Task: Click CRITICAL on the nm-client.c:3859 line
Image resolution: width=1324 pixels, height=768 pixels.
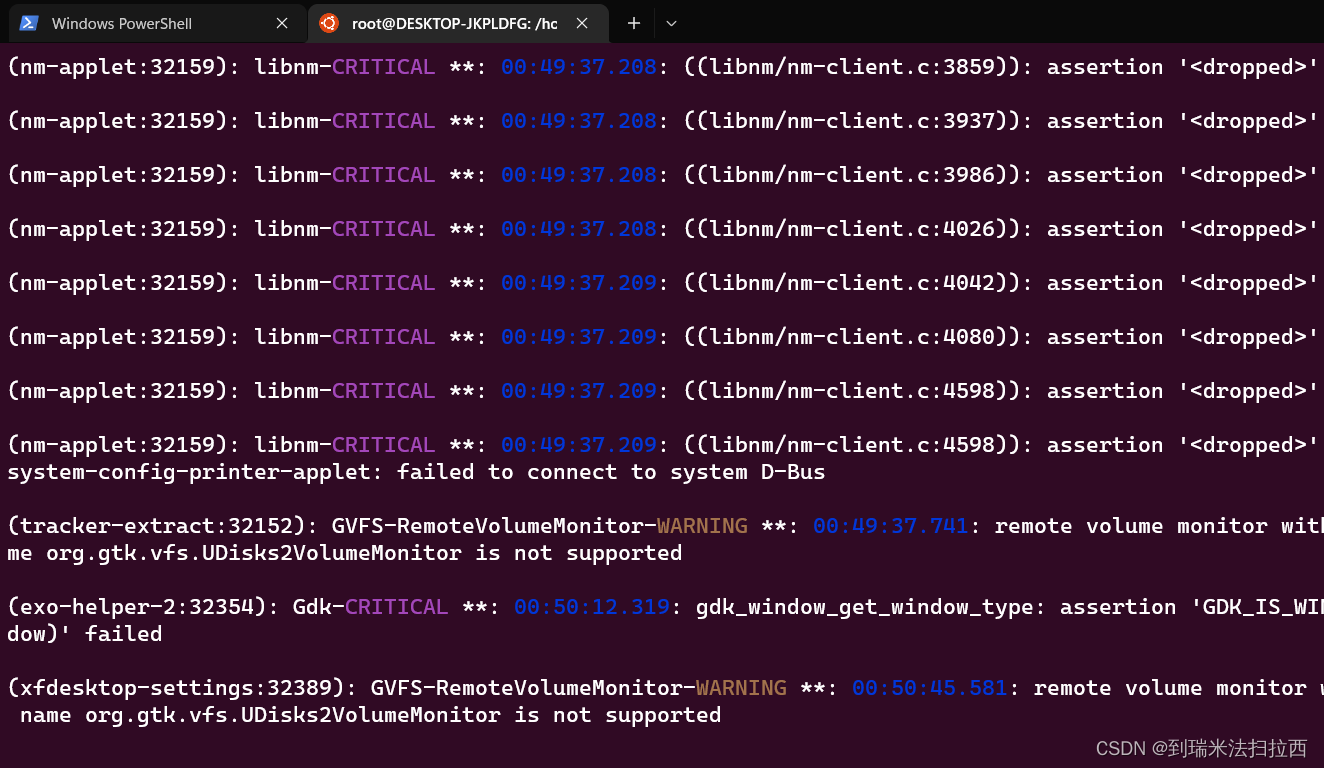Action: pos(384,67)
